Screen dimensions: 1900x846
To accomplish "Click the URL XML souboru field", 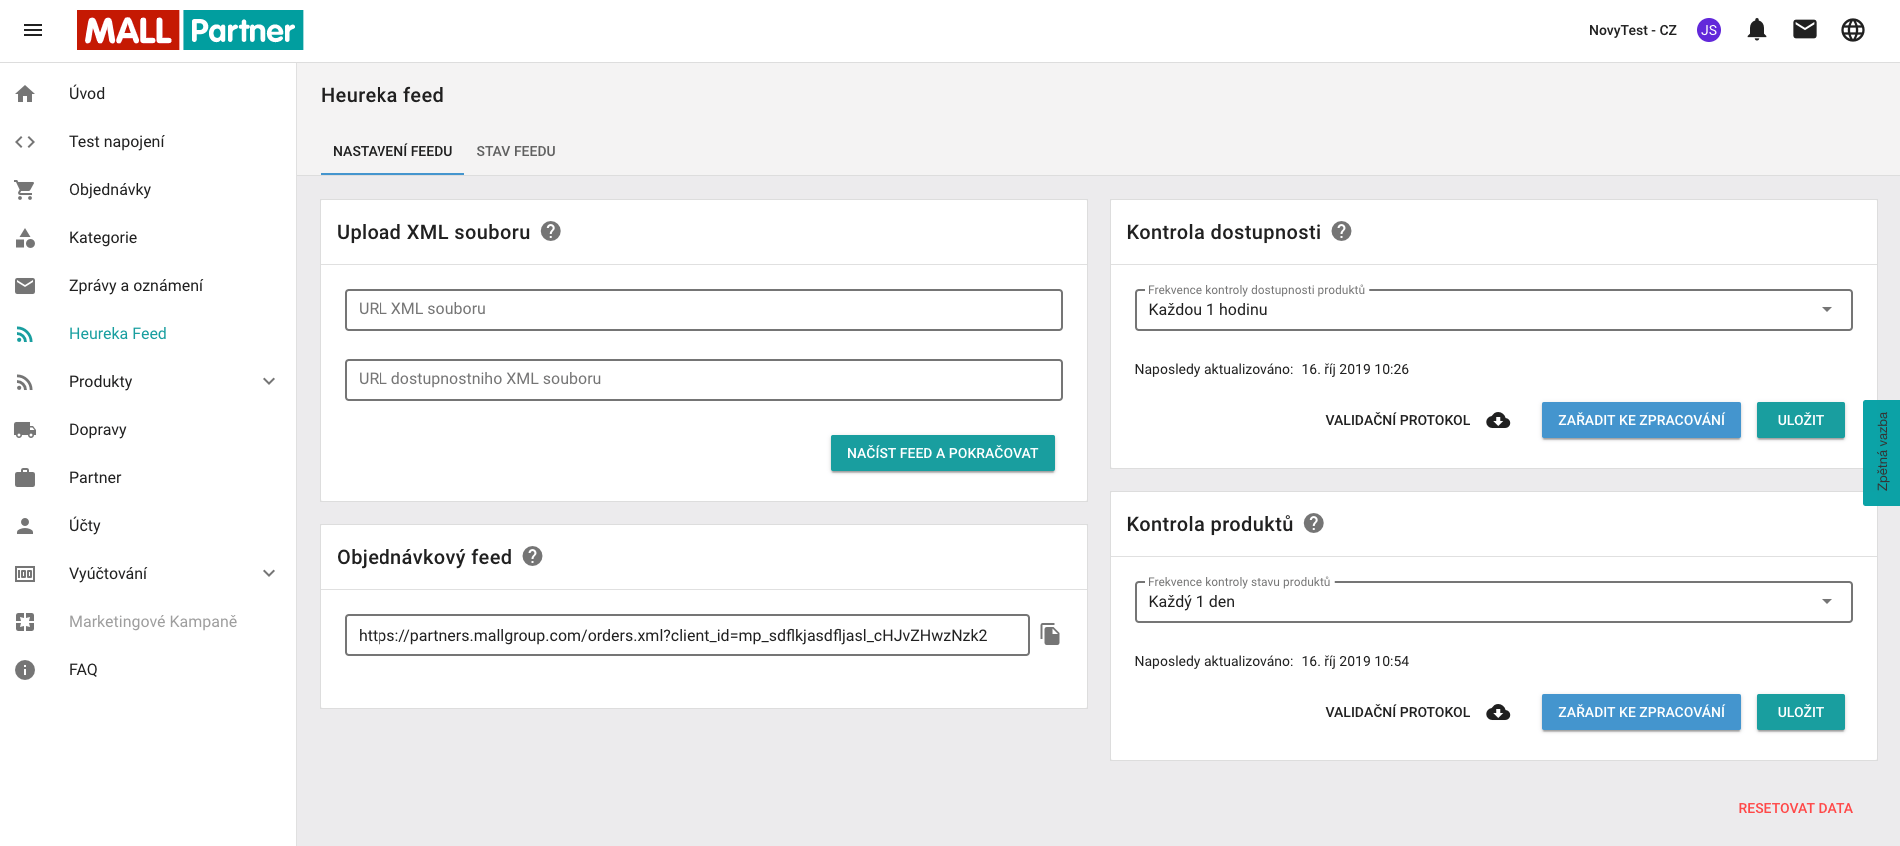I will tap(703, 310).
